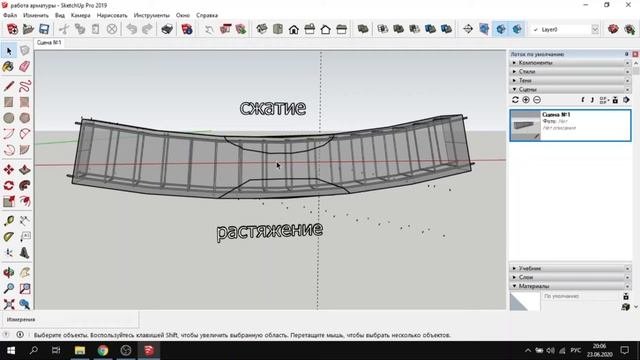The width and height of the screenshot is (640, 360).
Task: Collapse the Сцены panel
Action: point(570,89)
